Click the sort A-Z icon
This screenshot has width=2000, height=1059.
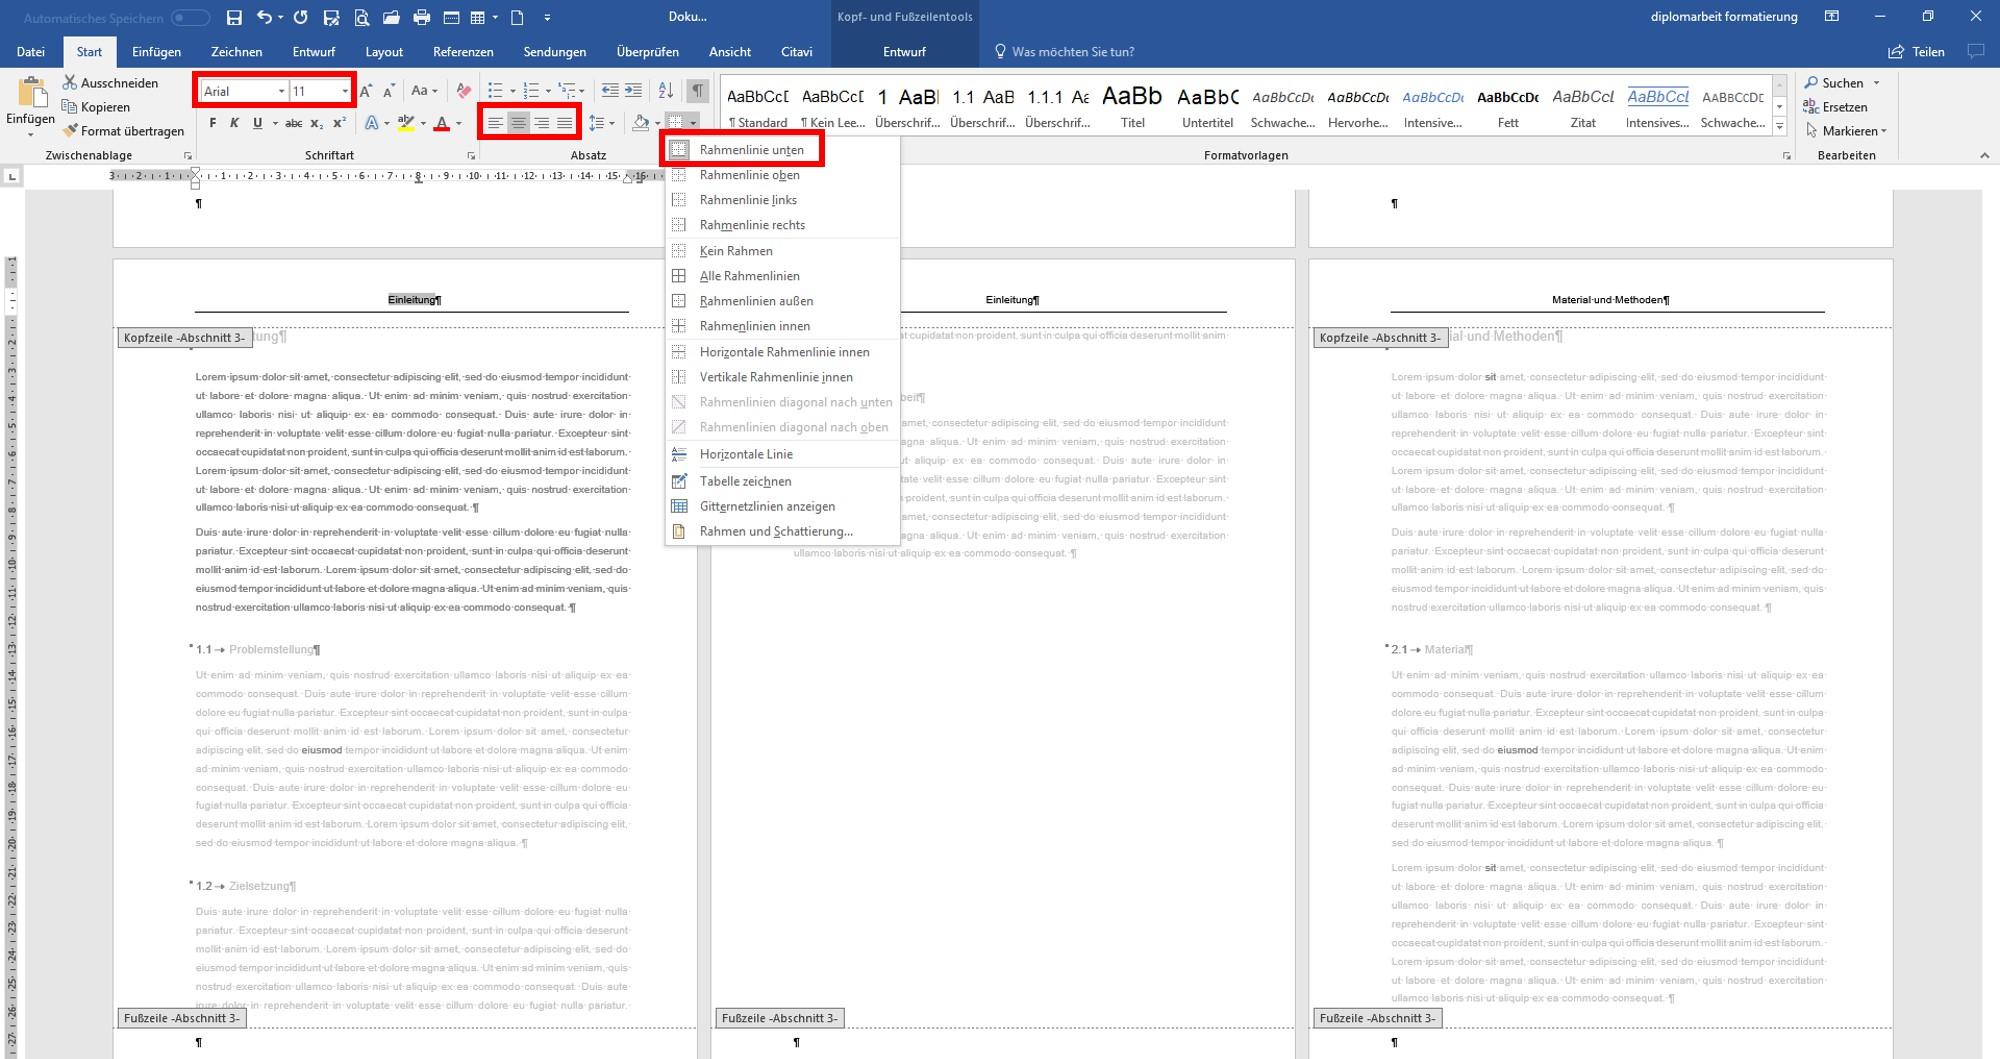[666, 91]
